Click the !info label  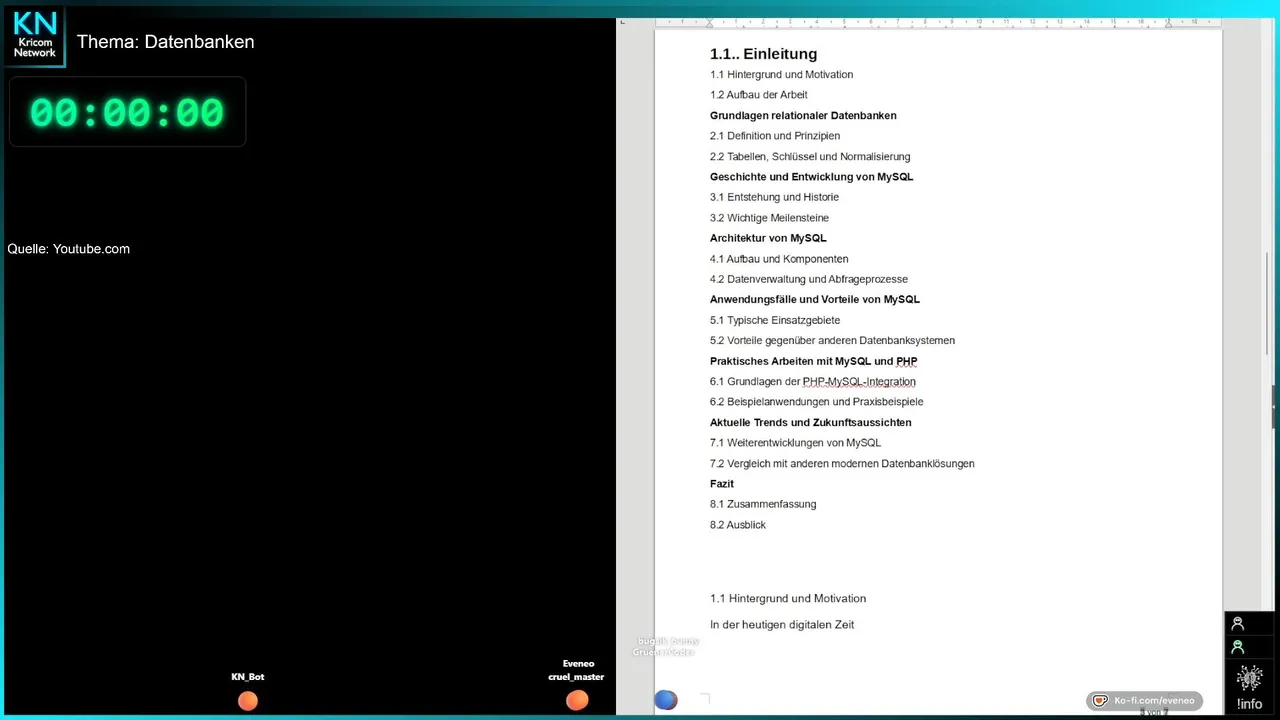click(x=1249, y=704)
